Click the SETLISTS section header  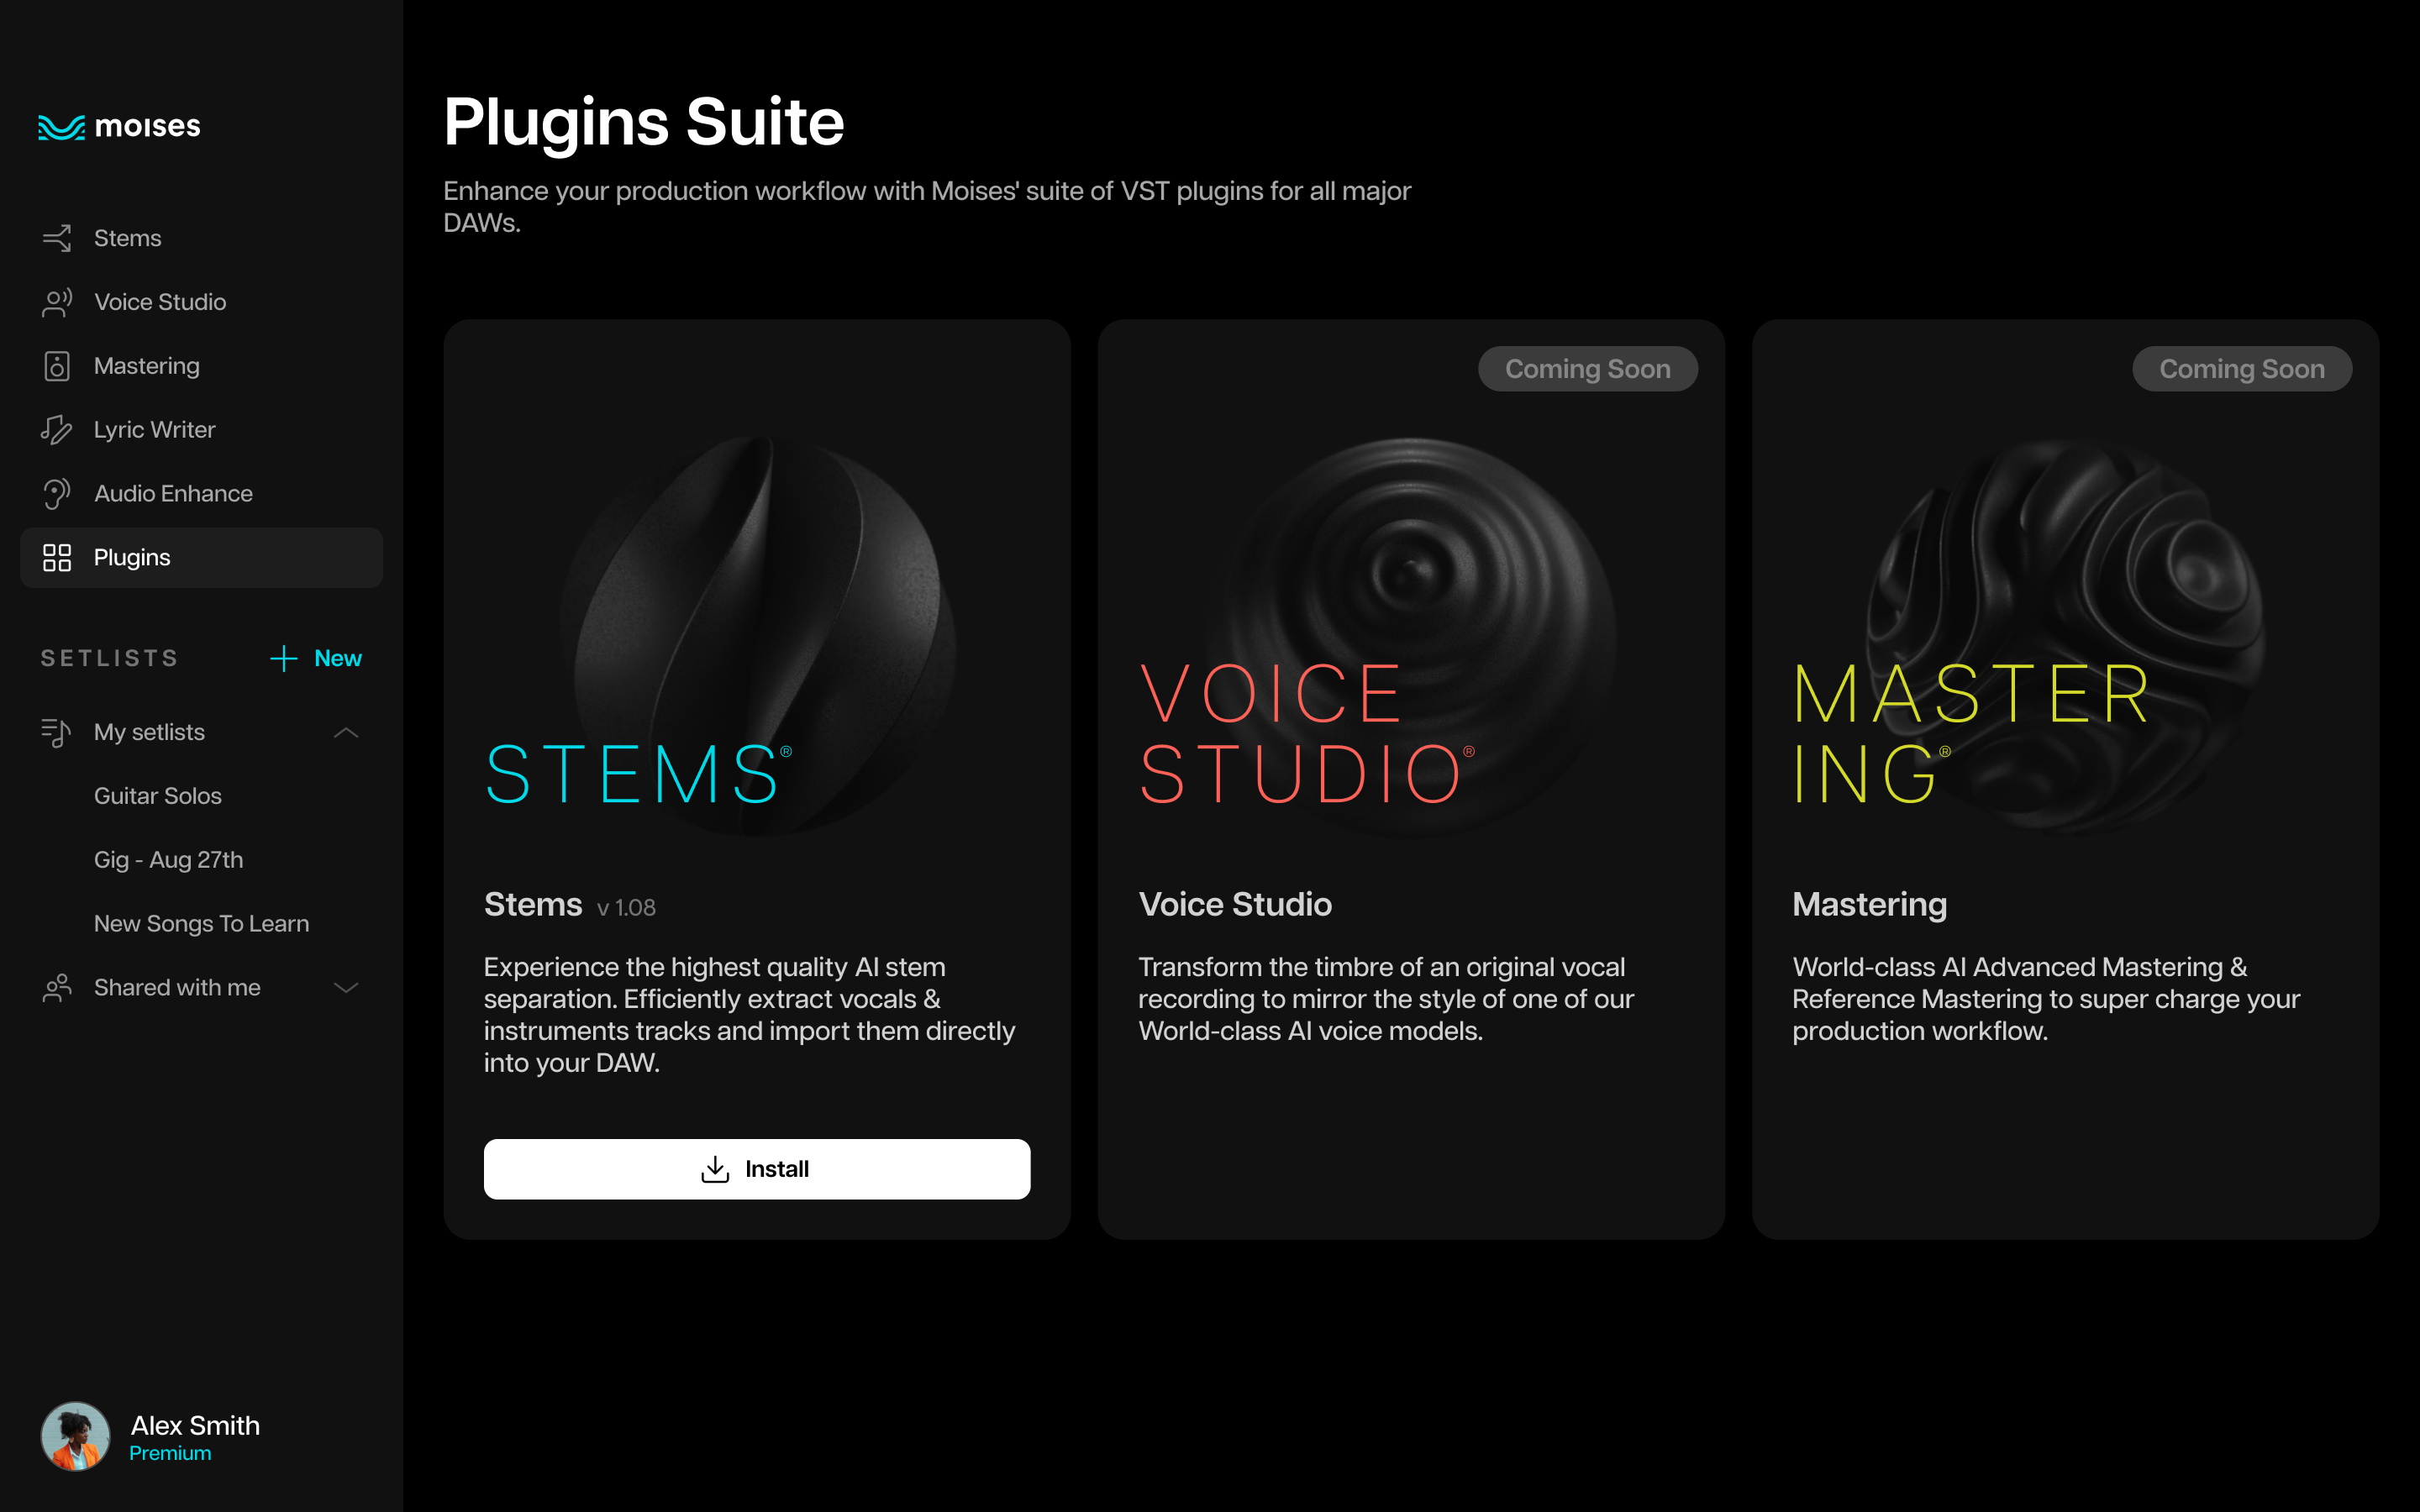pos(110,658)
